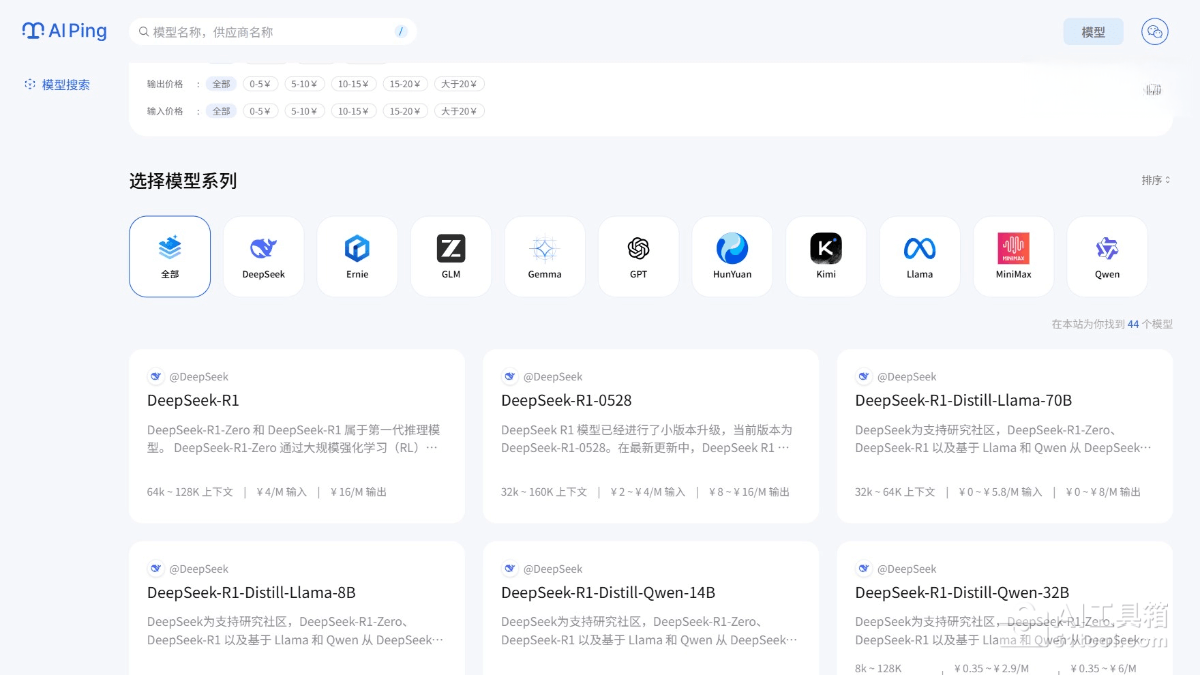The width and height of the screenshot is (1200, 675).
Task: Focus the model name search field
Action: (270, 32)
